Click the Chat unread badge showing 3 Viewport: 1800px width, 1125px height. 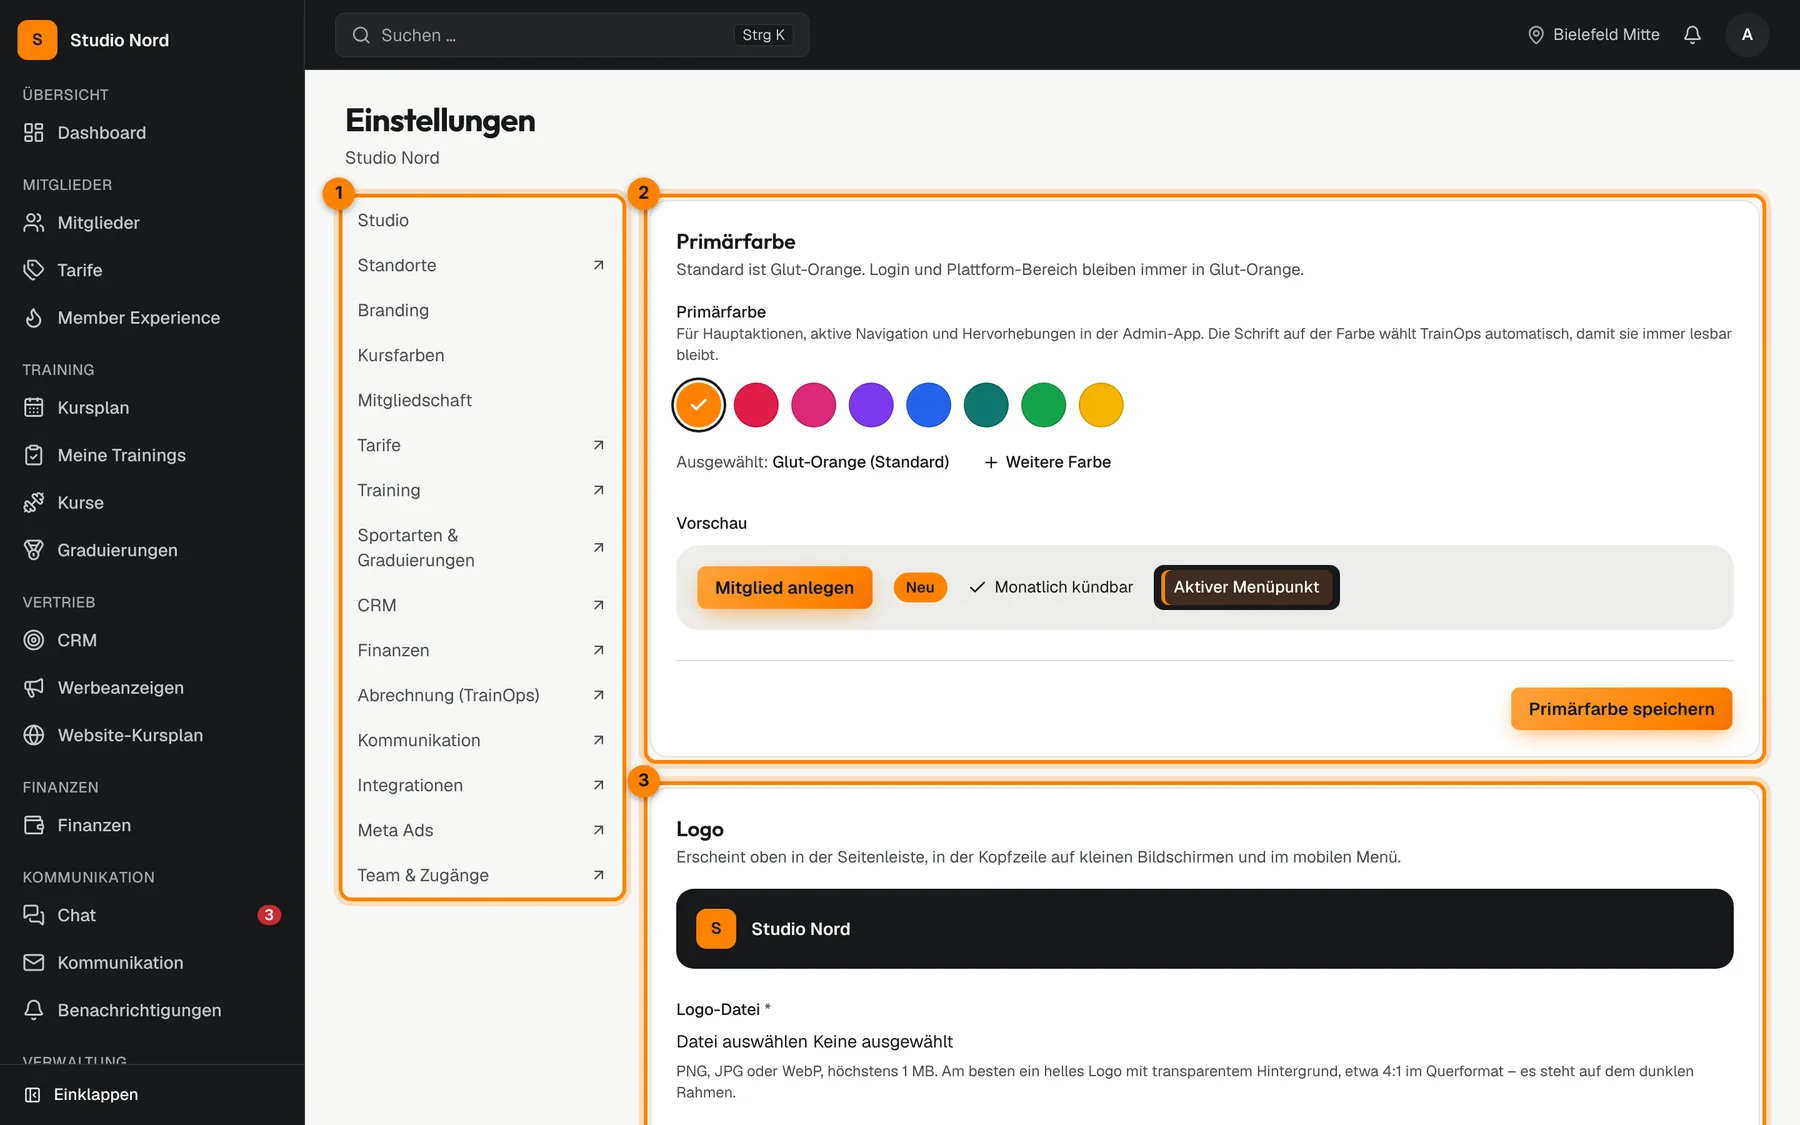(x=269, y=915)
